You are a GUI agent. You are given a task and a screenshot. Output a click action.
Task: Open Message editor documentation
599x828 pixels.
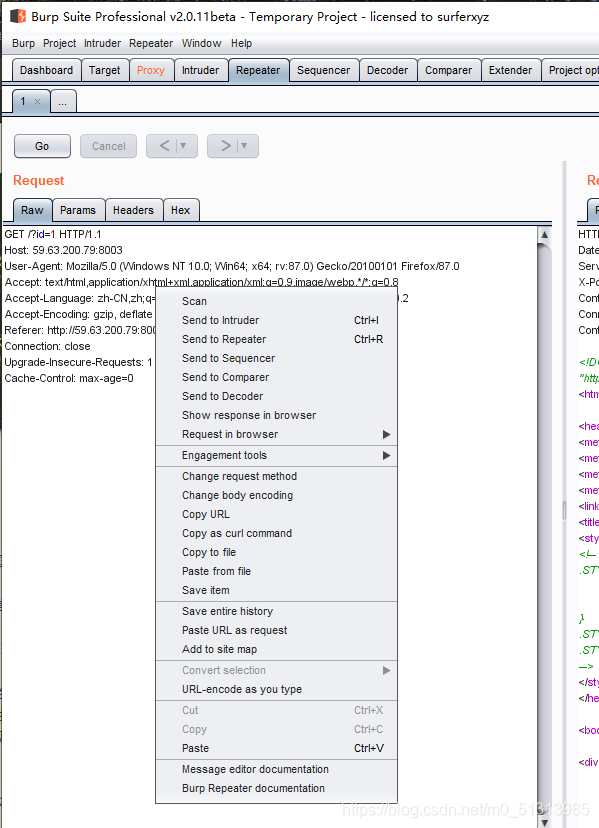276,769
